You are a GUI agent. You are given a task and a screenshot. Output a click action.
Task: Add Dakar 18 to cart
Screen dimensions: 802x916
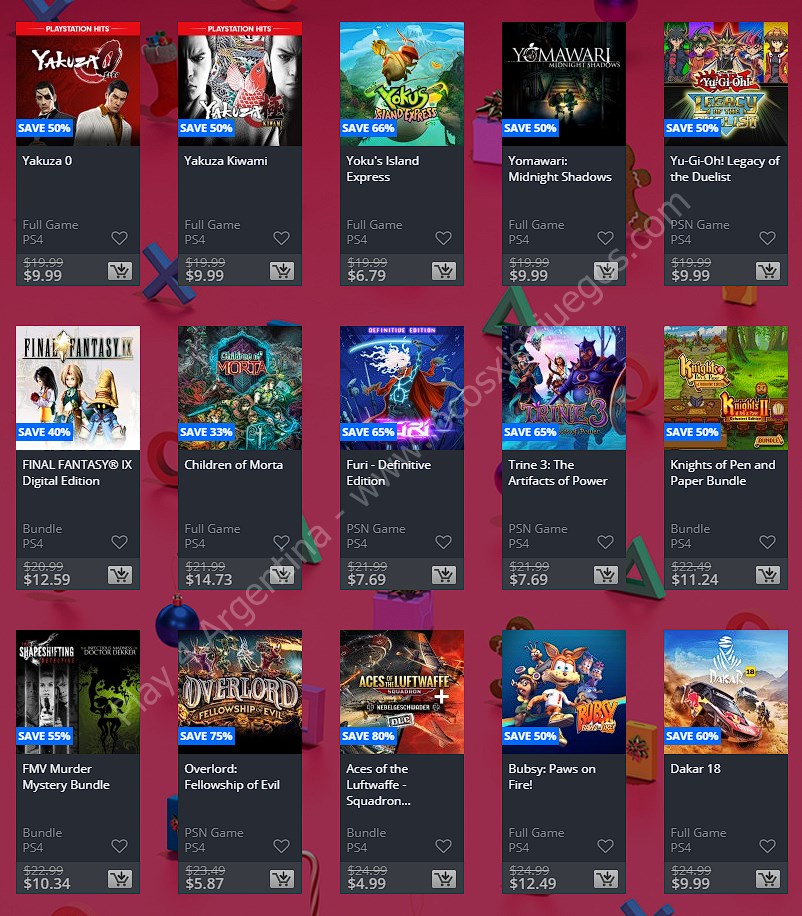click(768, 879)
